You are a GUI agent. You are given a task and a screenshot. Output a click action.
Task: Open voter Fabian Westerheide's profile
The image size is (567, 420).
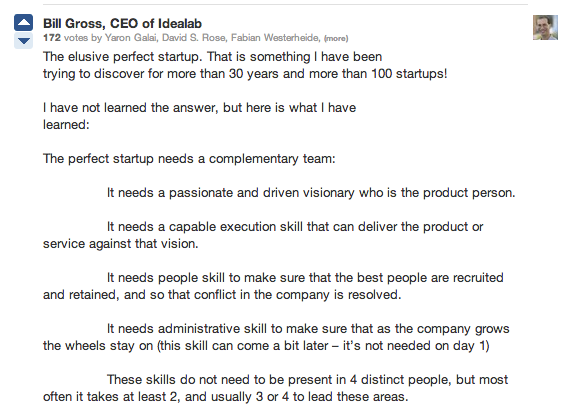pyautogui.click(x=275, y=38)
